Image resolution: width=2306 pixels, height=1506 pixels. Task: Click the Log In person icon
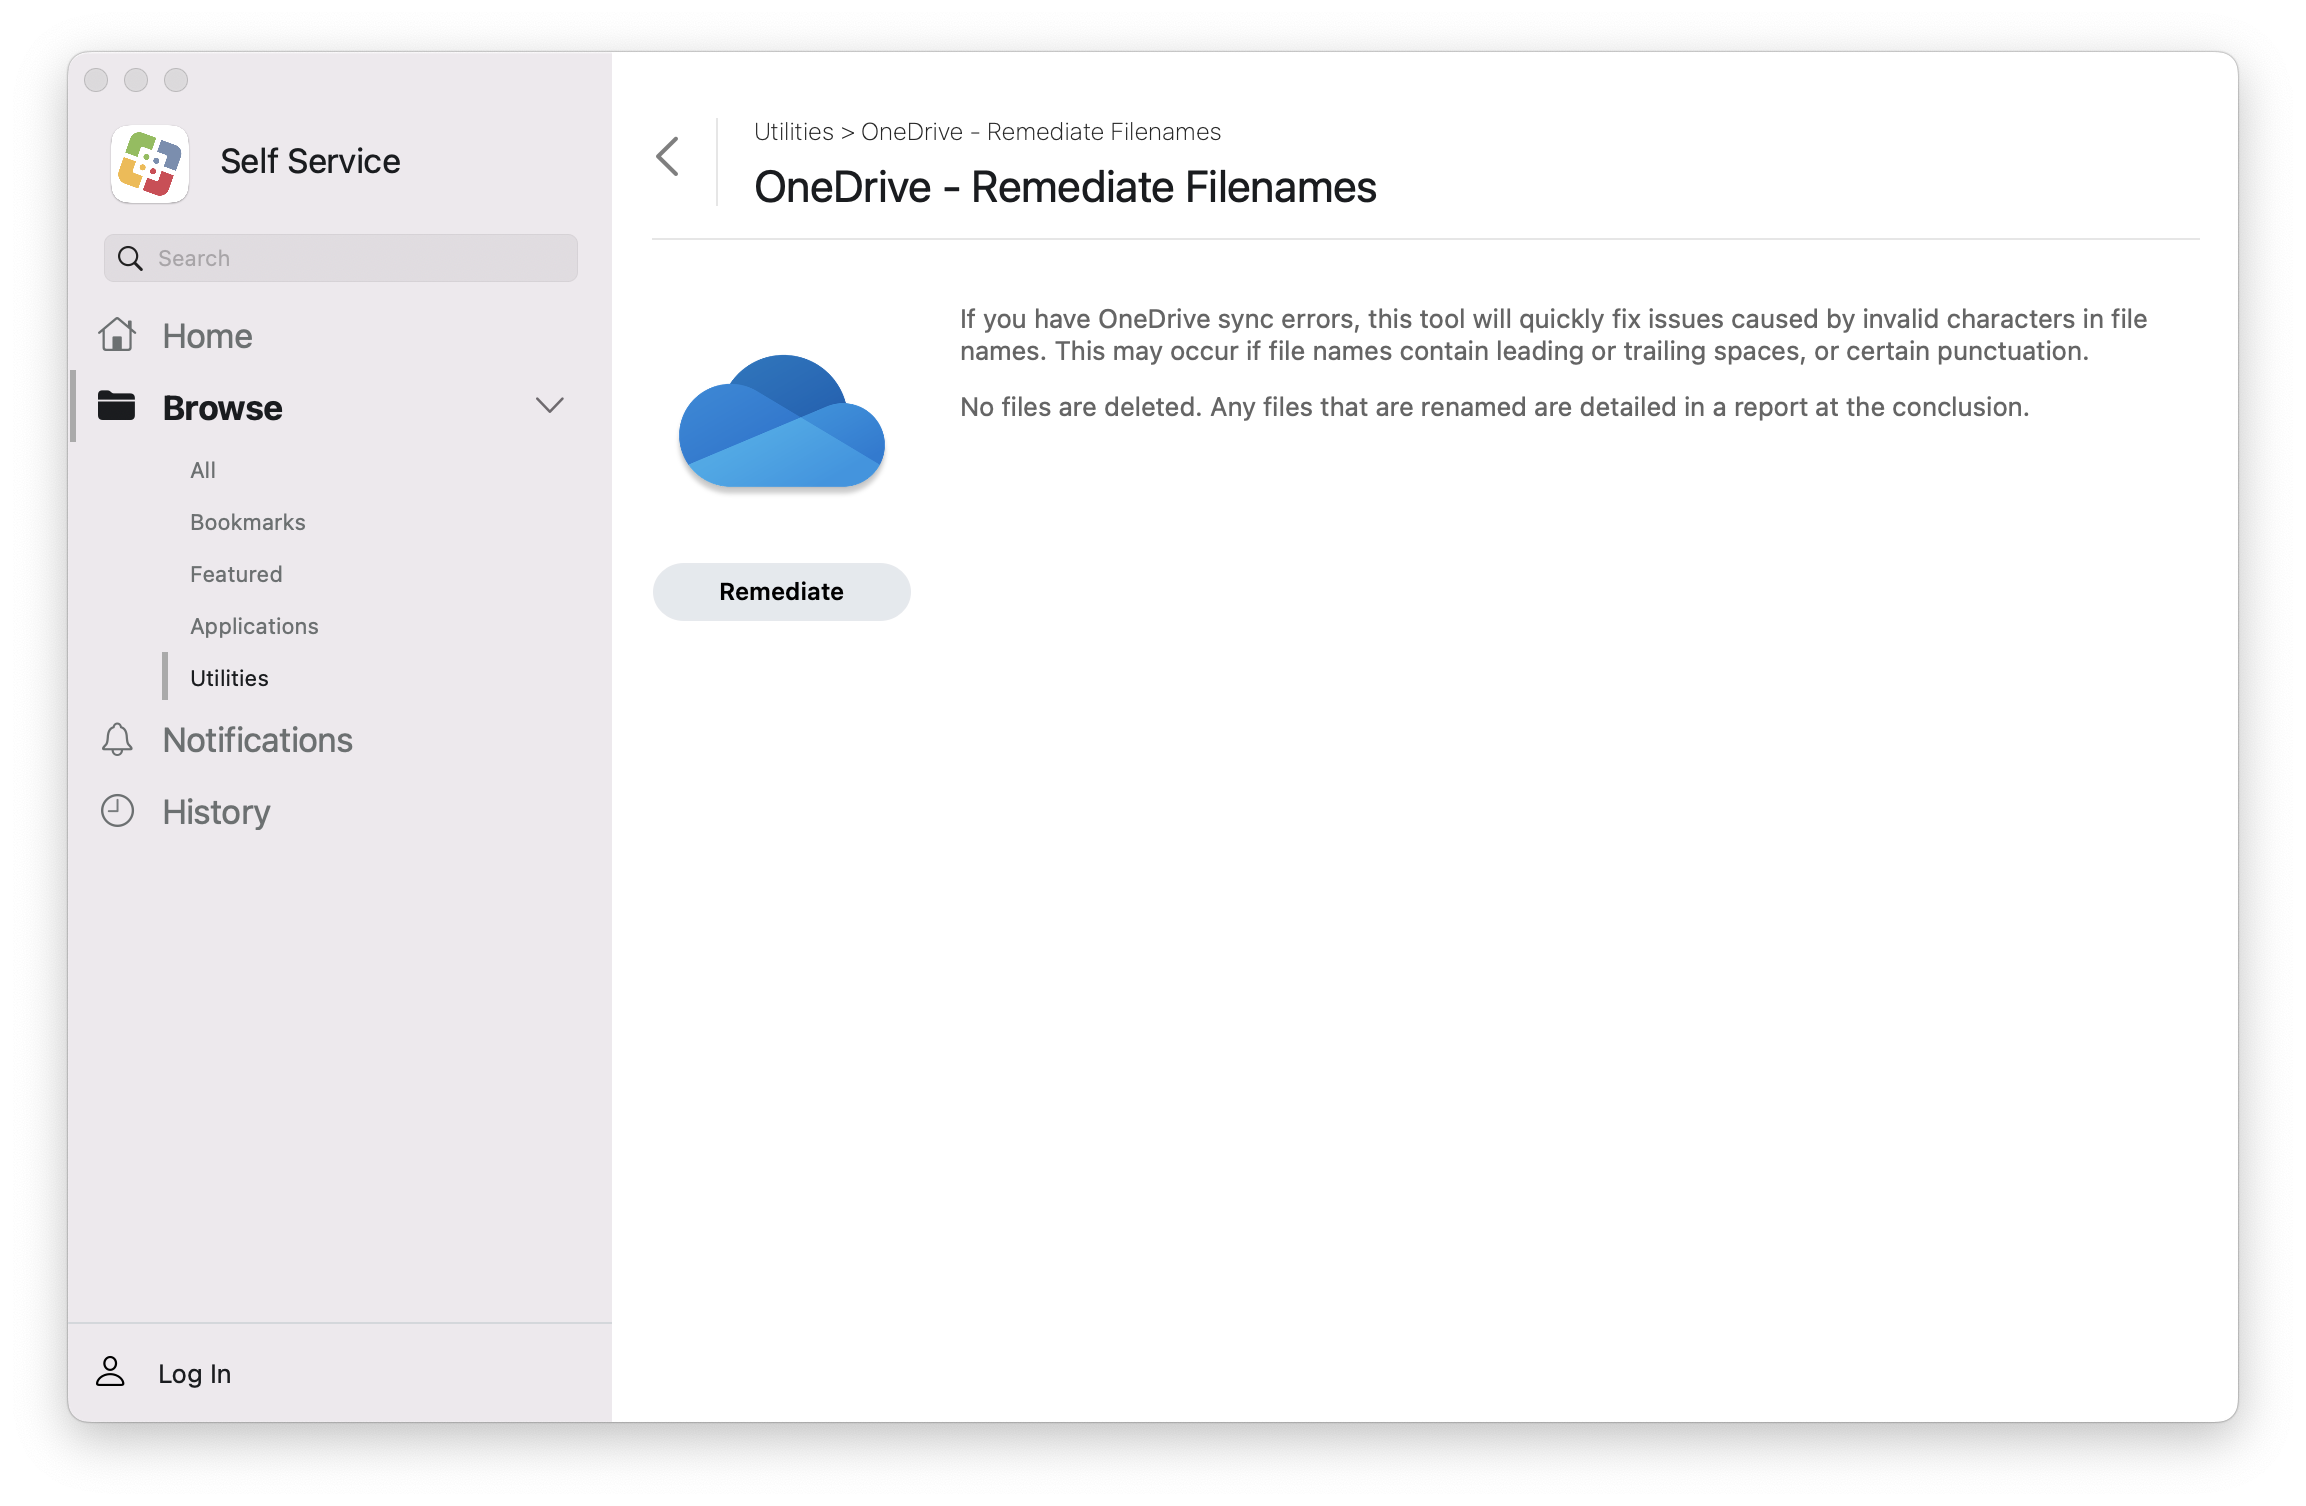pyautogui.click(x=110, y=1372)
